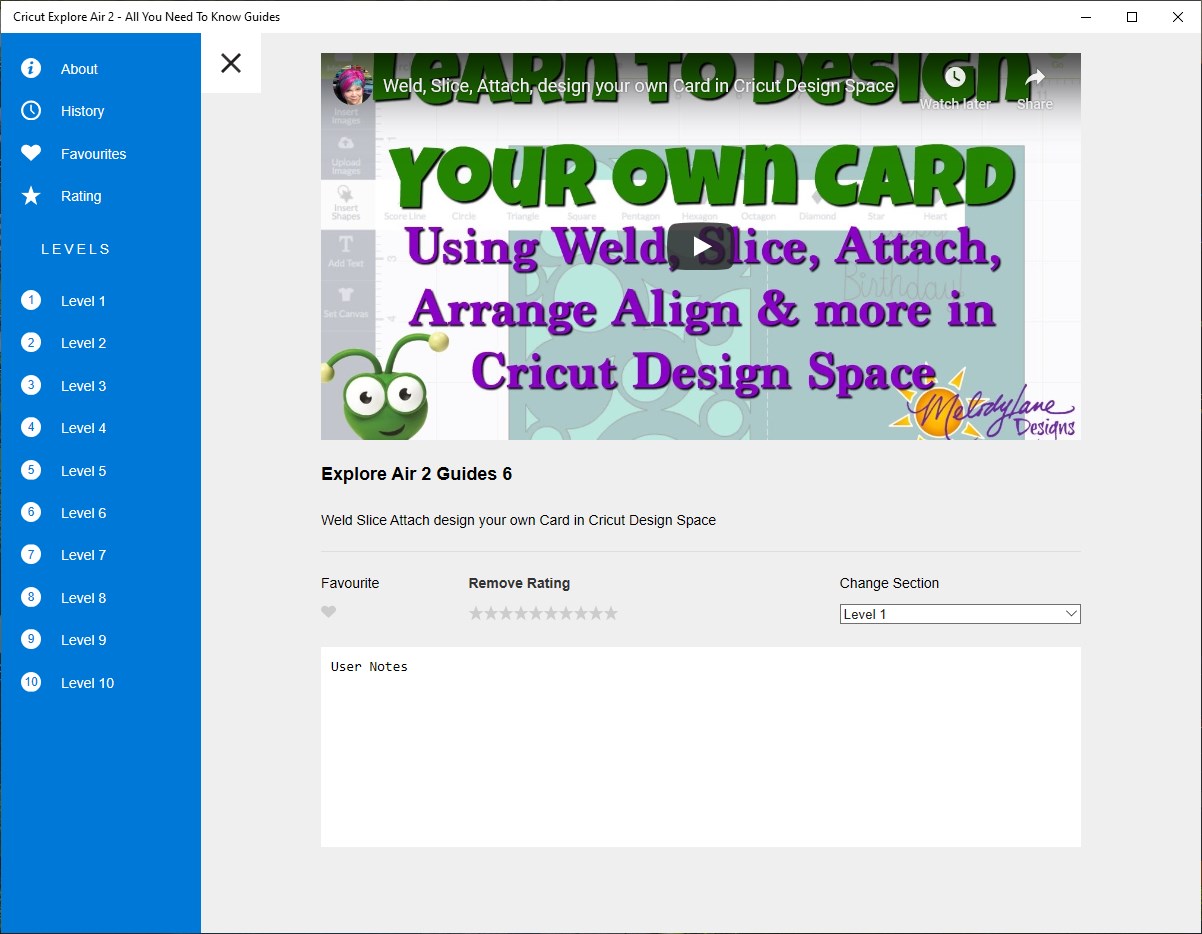Rate the guide one star
1202x934 pixels.
pyautogui.click(x=476, y=613)
